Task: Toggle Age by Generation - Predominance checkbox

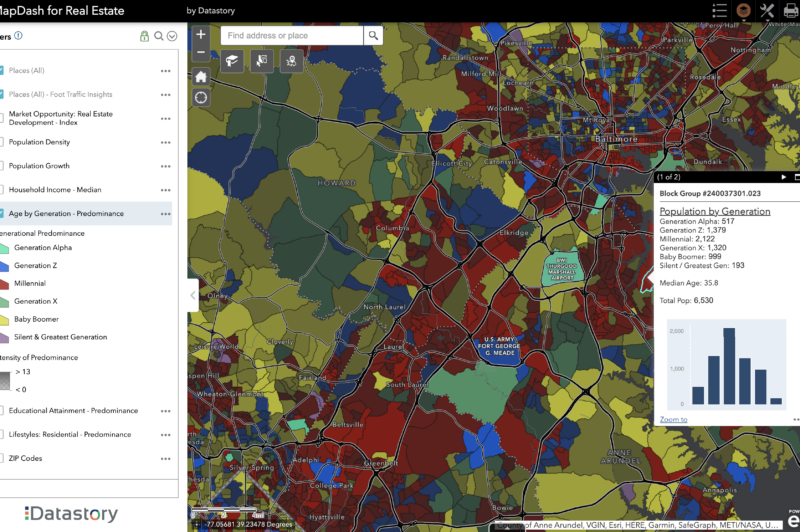Action: pyautogui.click(x=2, y=213)
